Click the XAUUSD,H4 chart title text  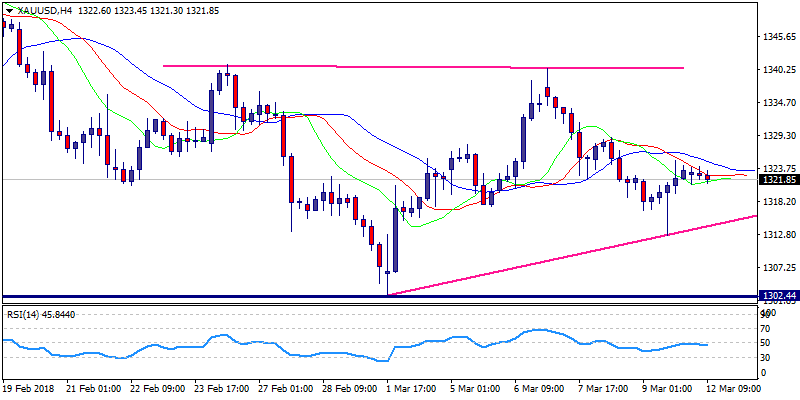(45, 9)
